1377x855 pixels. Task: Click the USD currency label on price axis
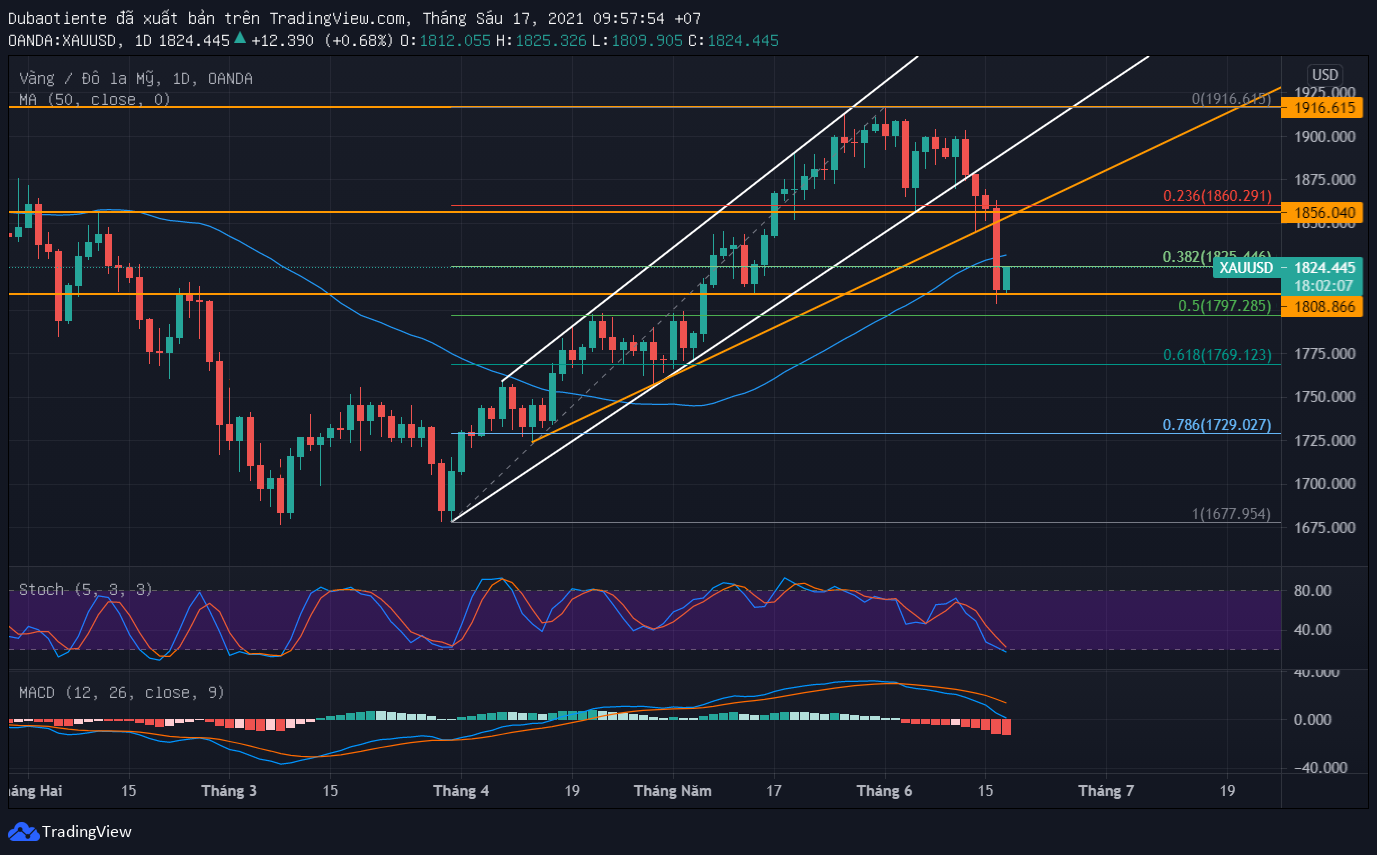point(1325,75)
